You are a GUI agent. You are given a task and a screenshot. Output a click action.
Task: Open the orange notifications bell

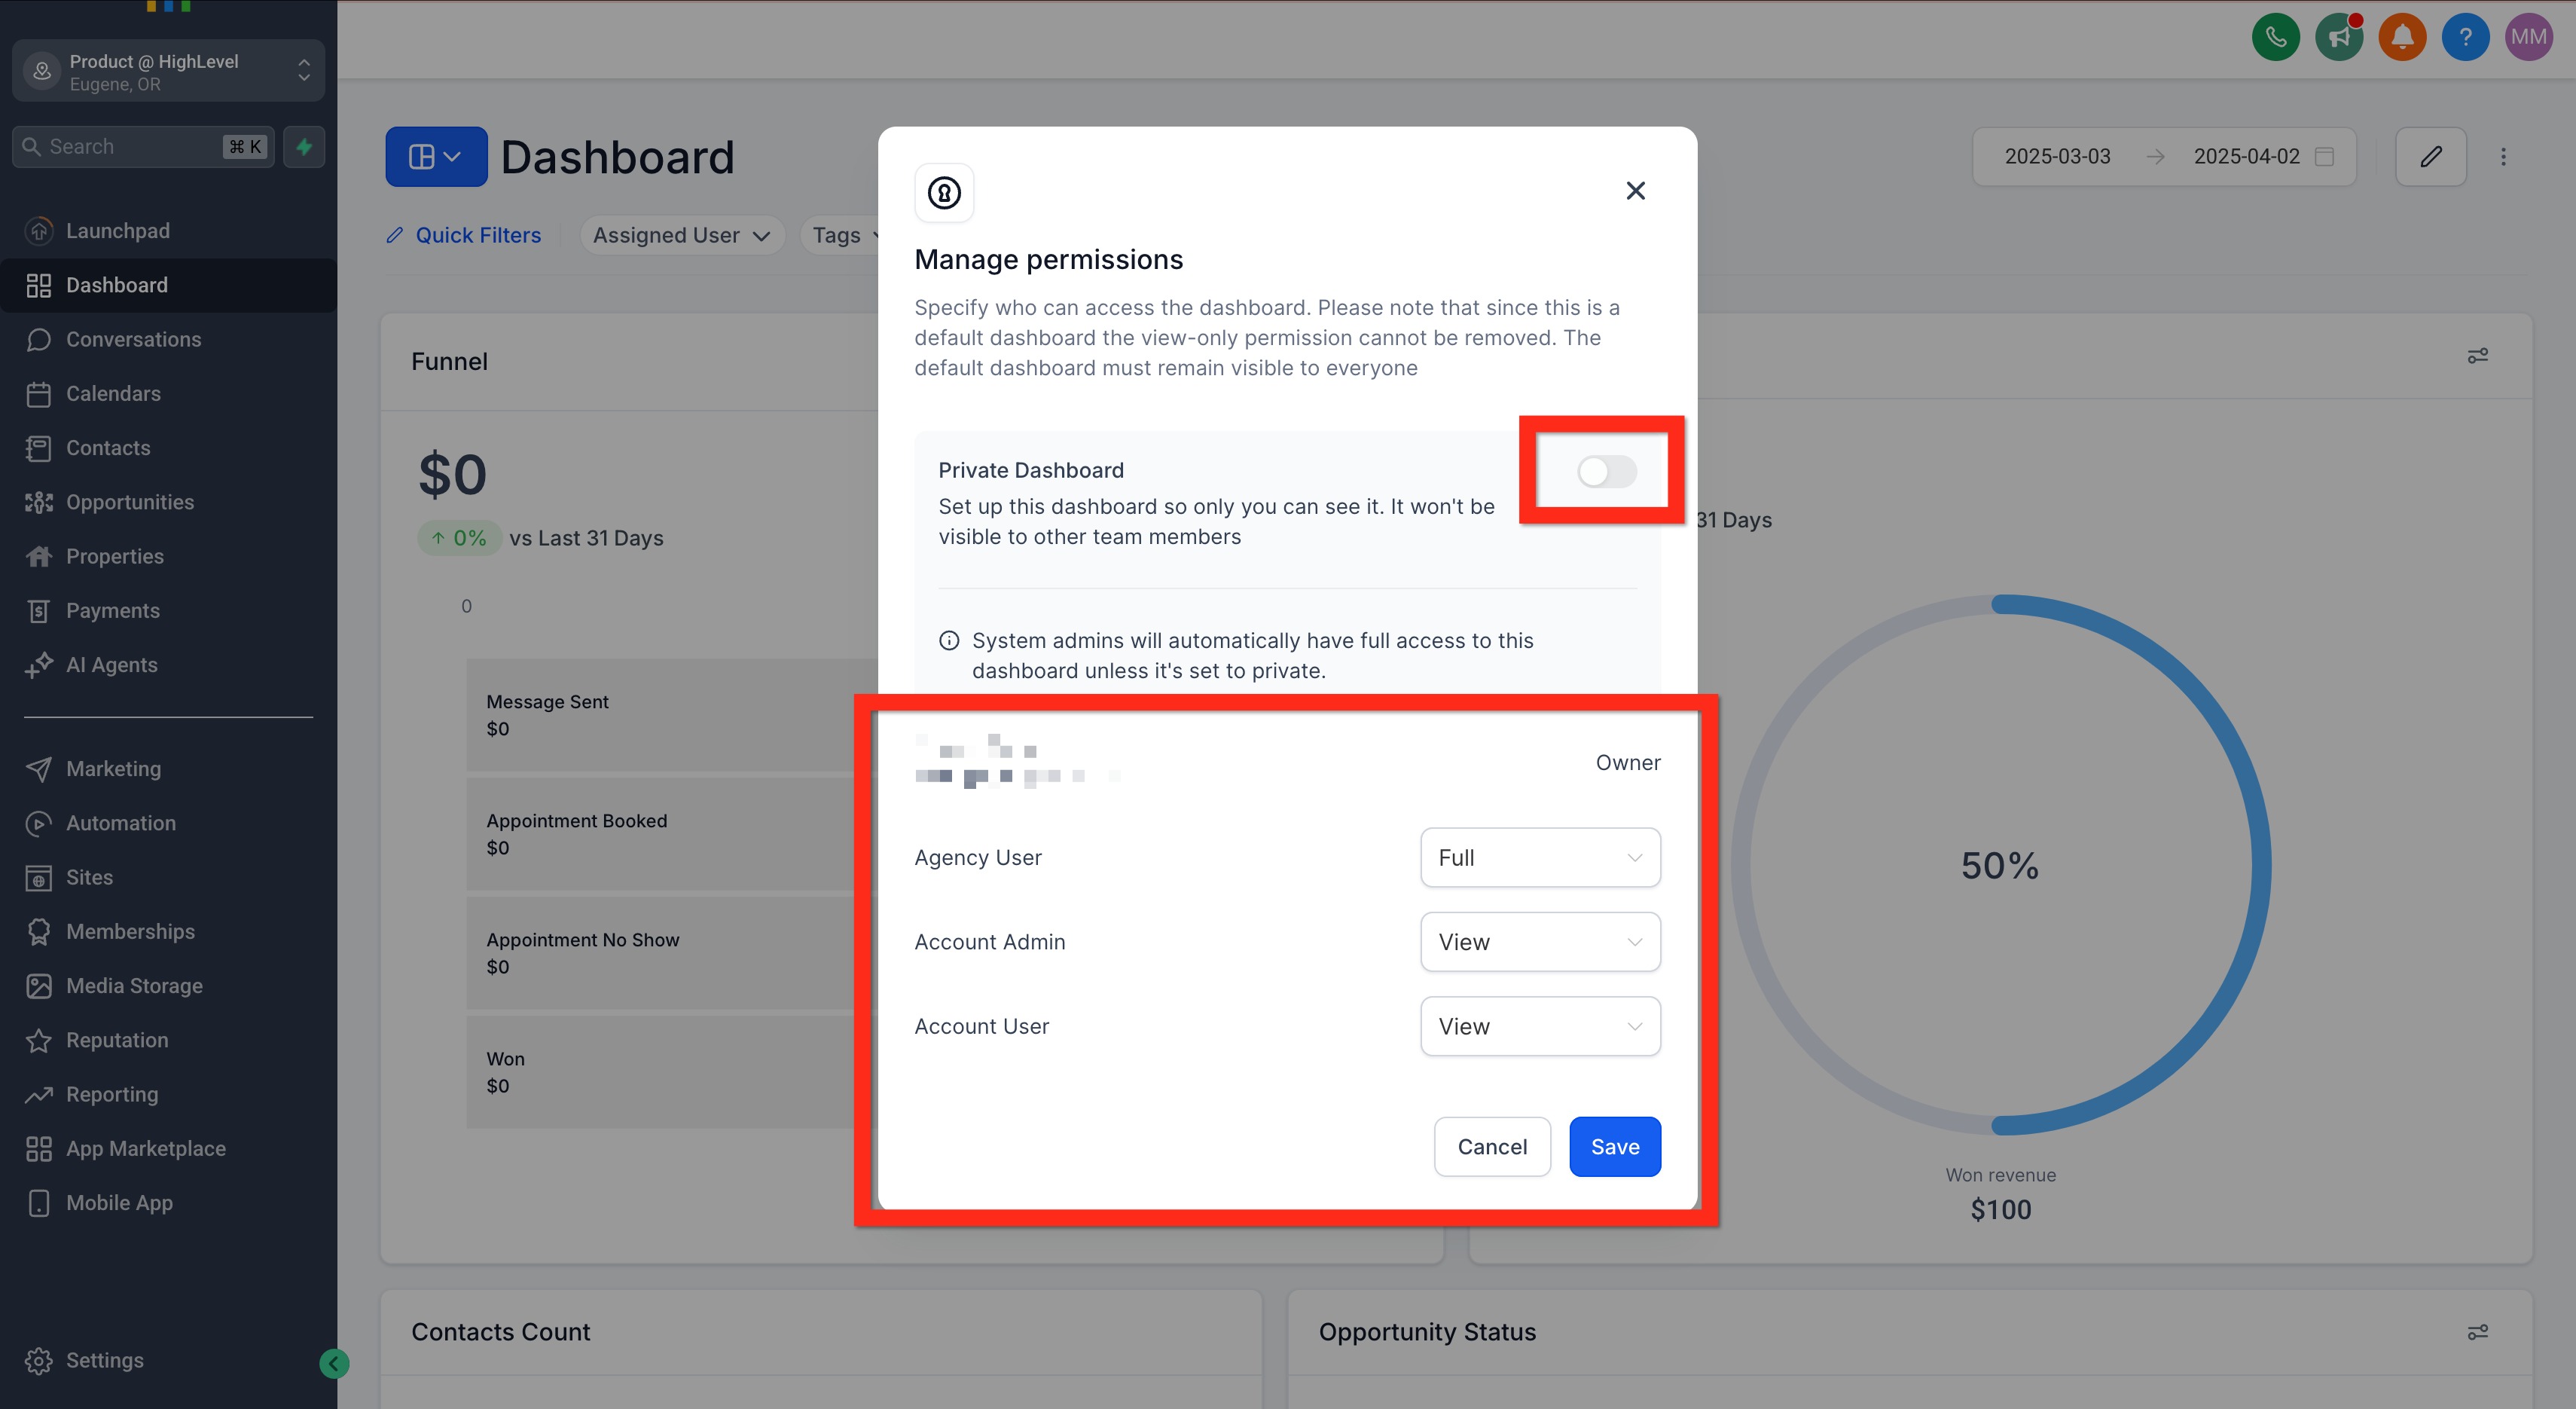[2402, 37]
